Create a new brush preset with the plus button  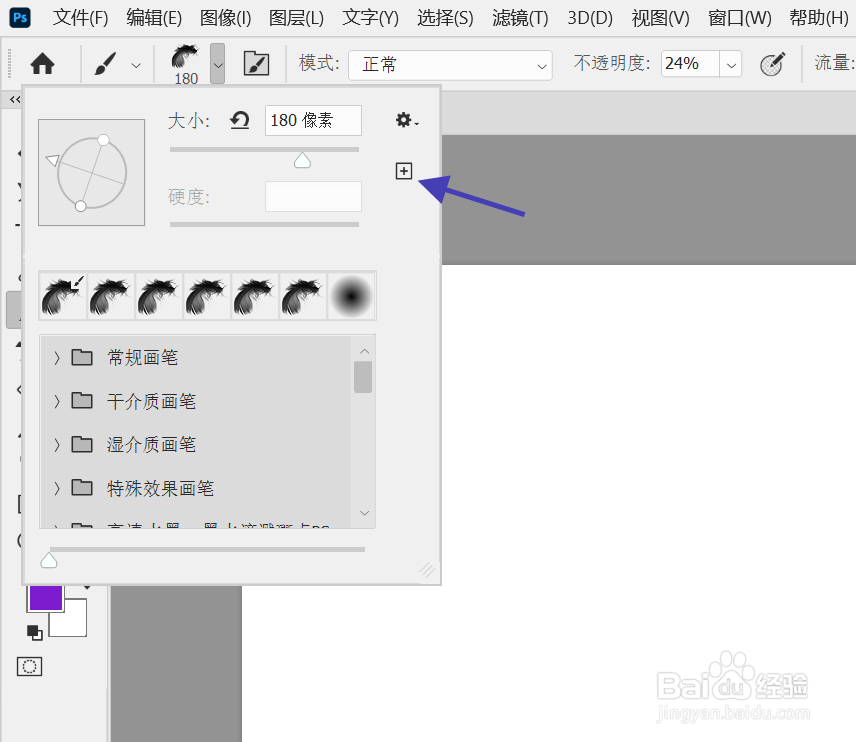pos(404,170)
